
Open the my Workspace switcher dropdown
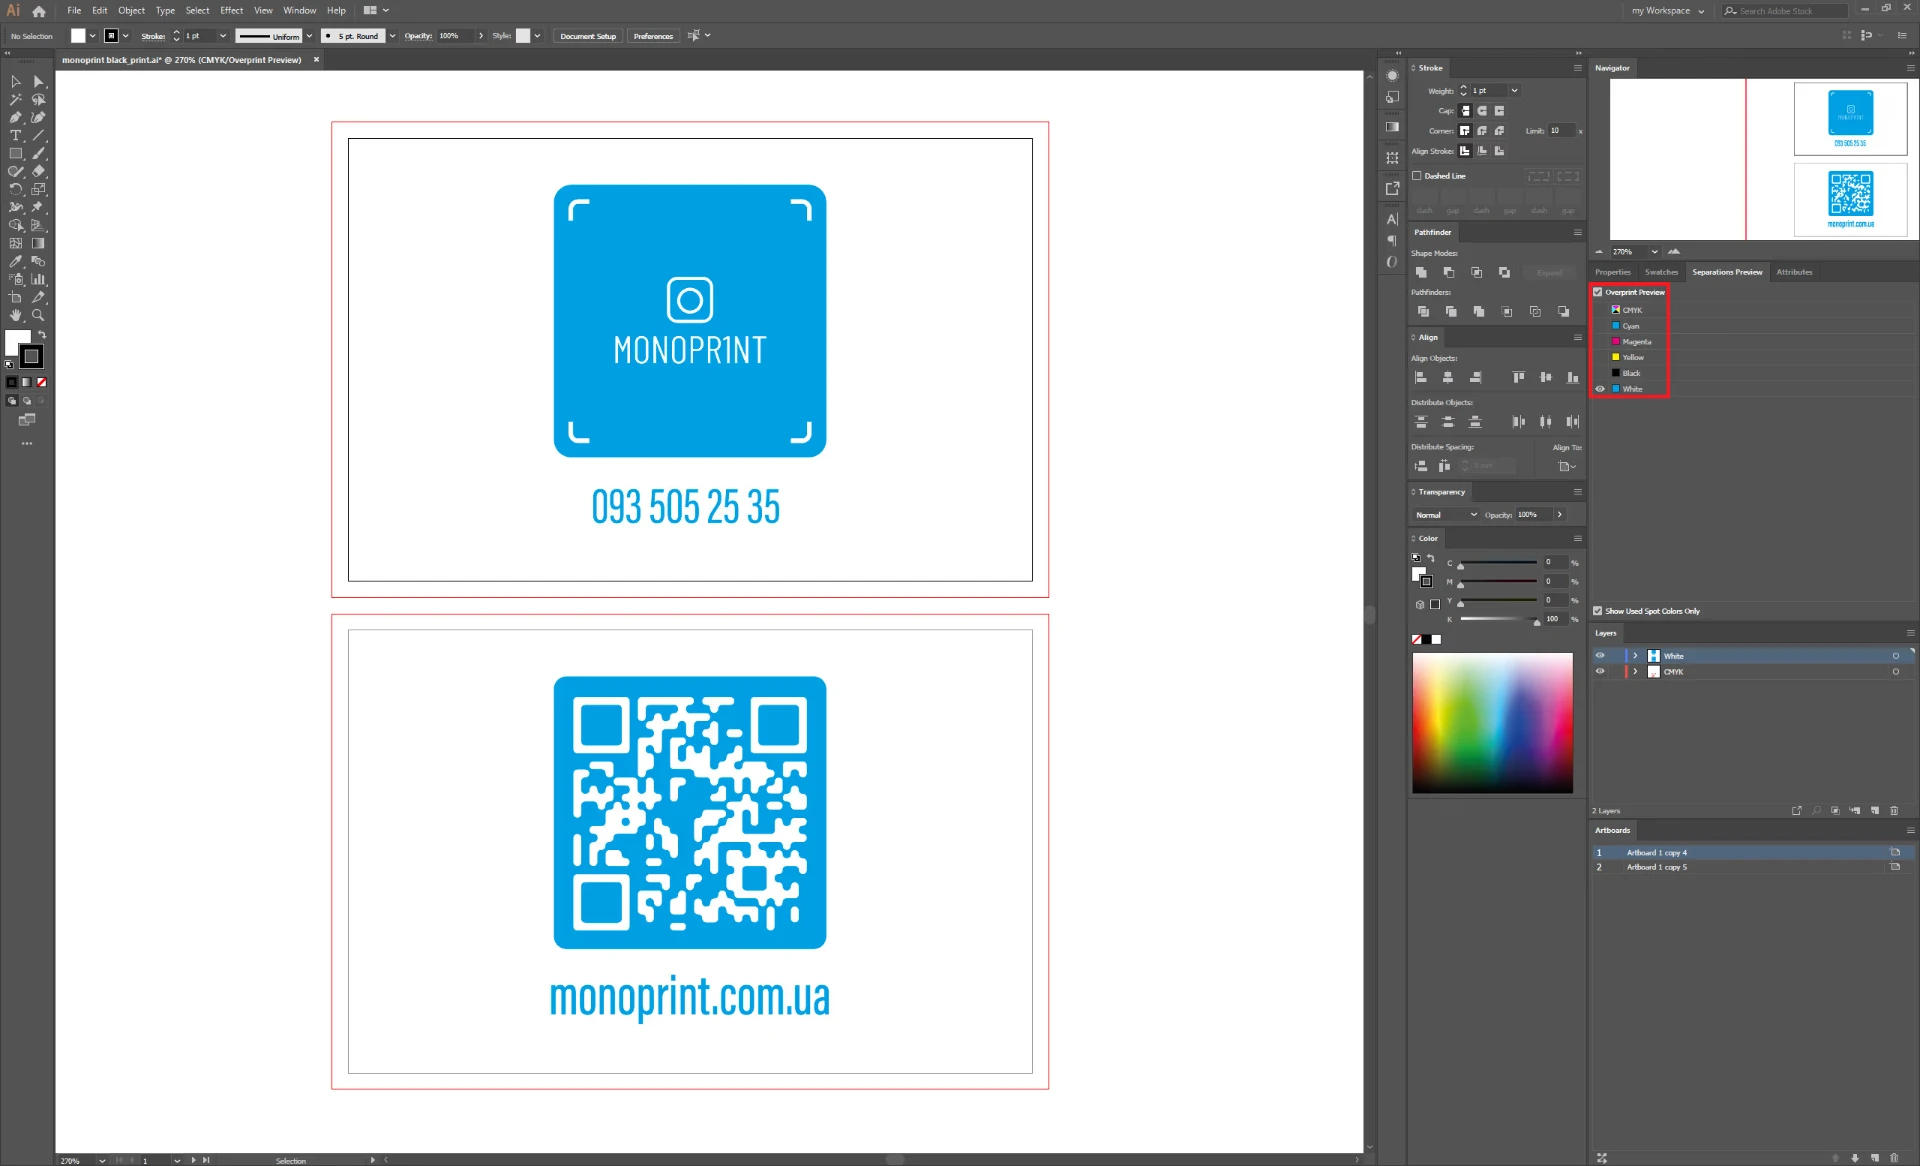1667,11
